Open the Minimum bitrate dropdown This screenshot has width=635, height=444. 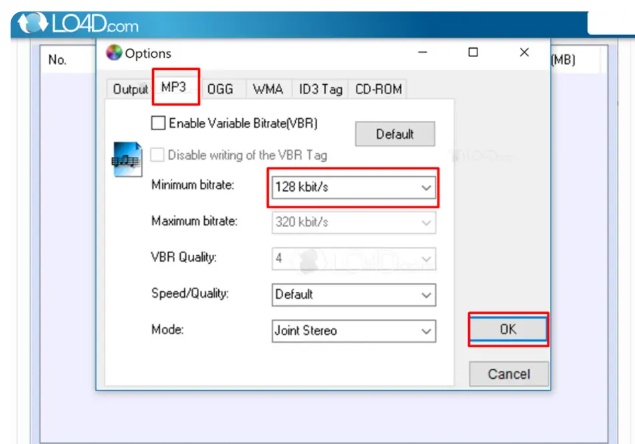pyautogui.click(x=353, y=187)
